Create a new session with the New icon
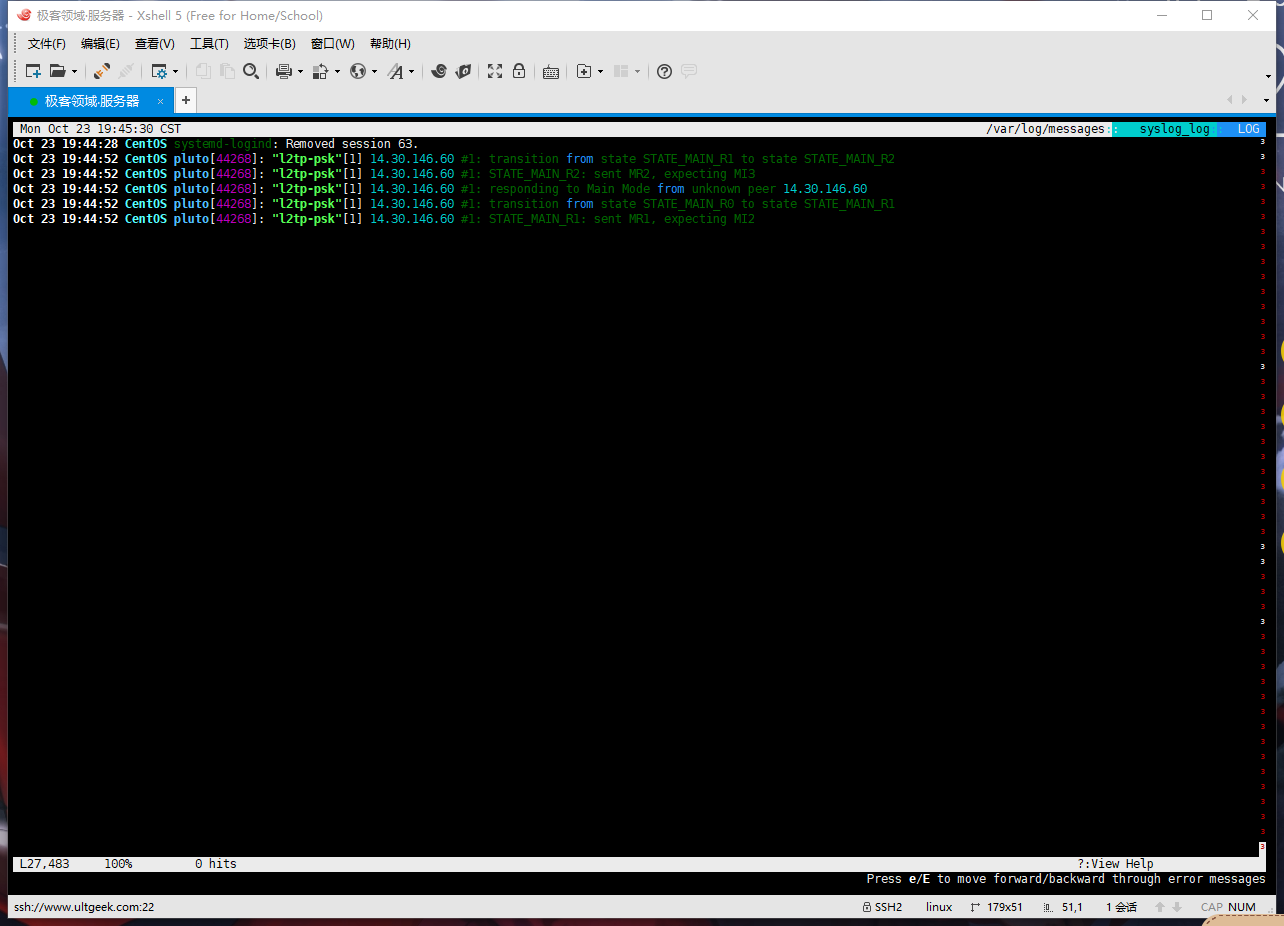 (x=34, y=71)
